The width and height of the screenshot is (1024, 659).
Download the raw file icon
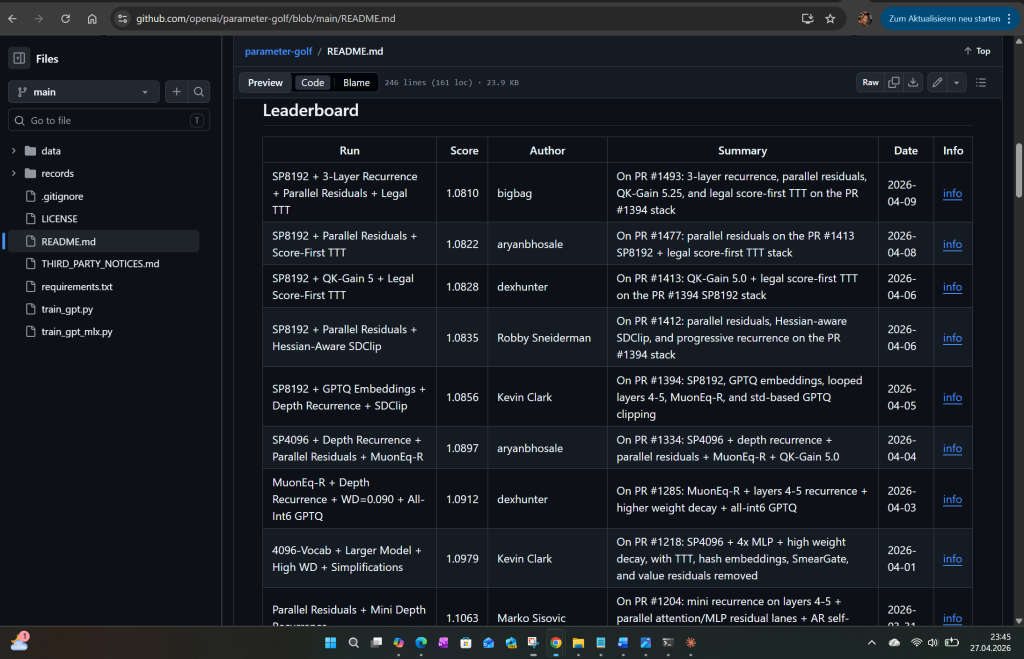point(912,82)
